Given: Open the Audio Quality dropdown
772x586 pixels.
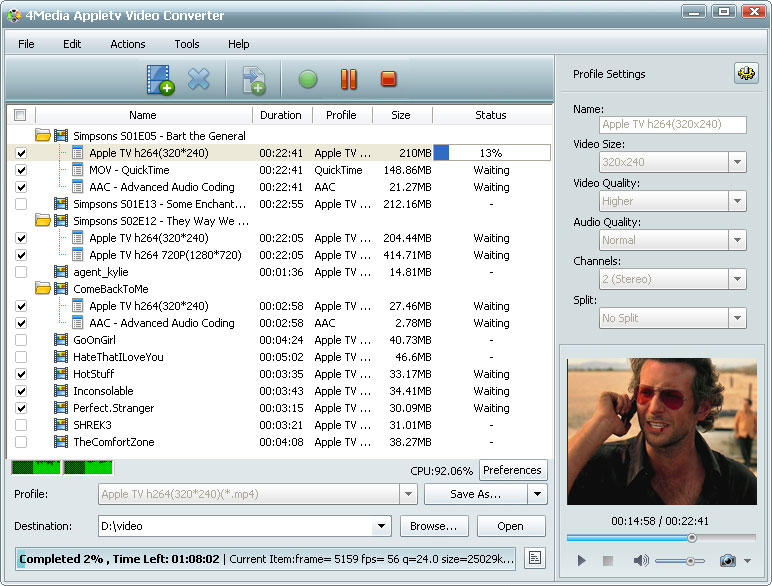Looking at the screenshot, I should tap(737, 240).
